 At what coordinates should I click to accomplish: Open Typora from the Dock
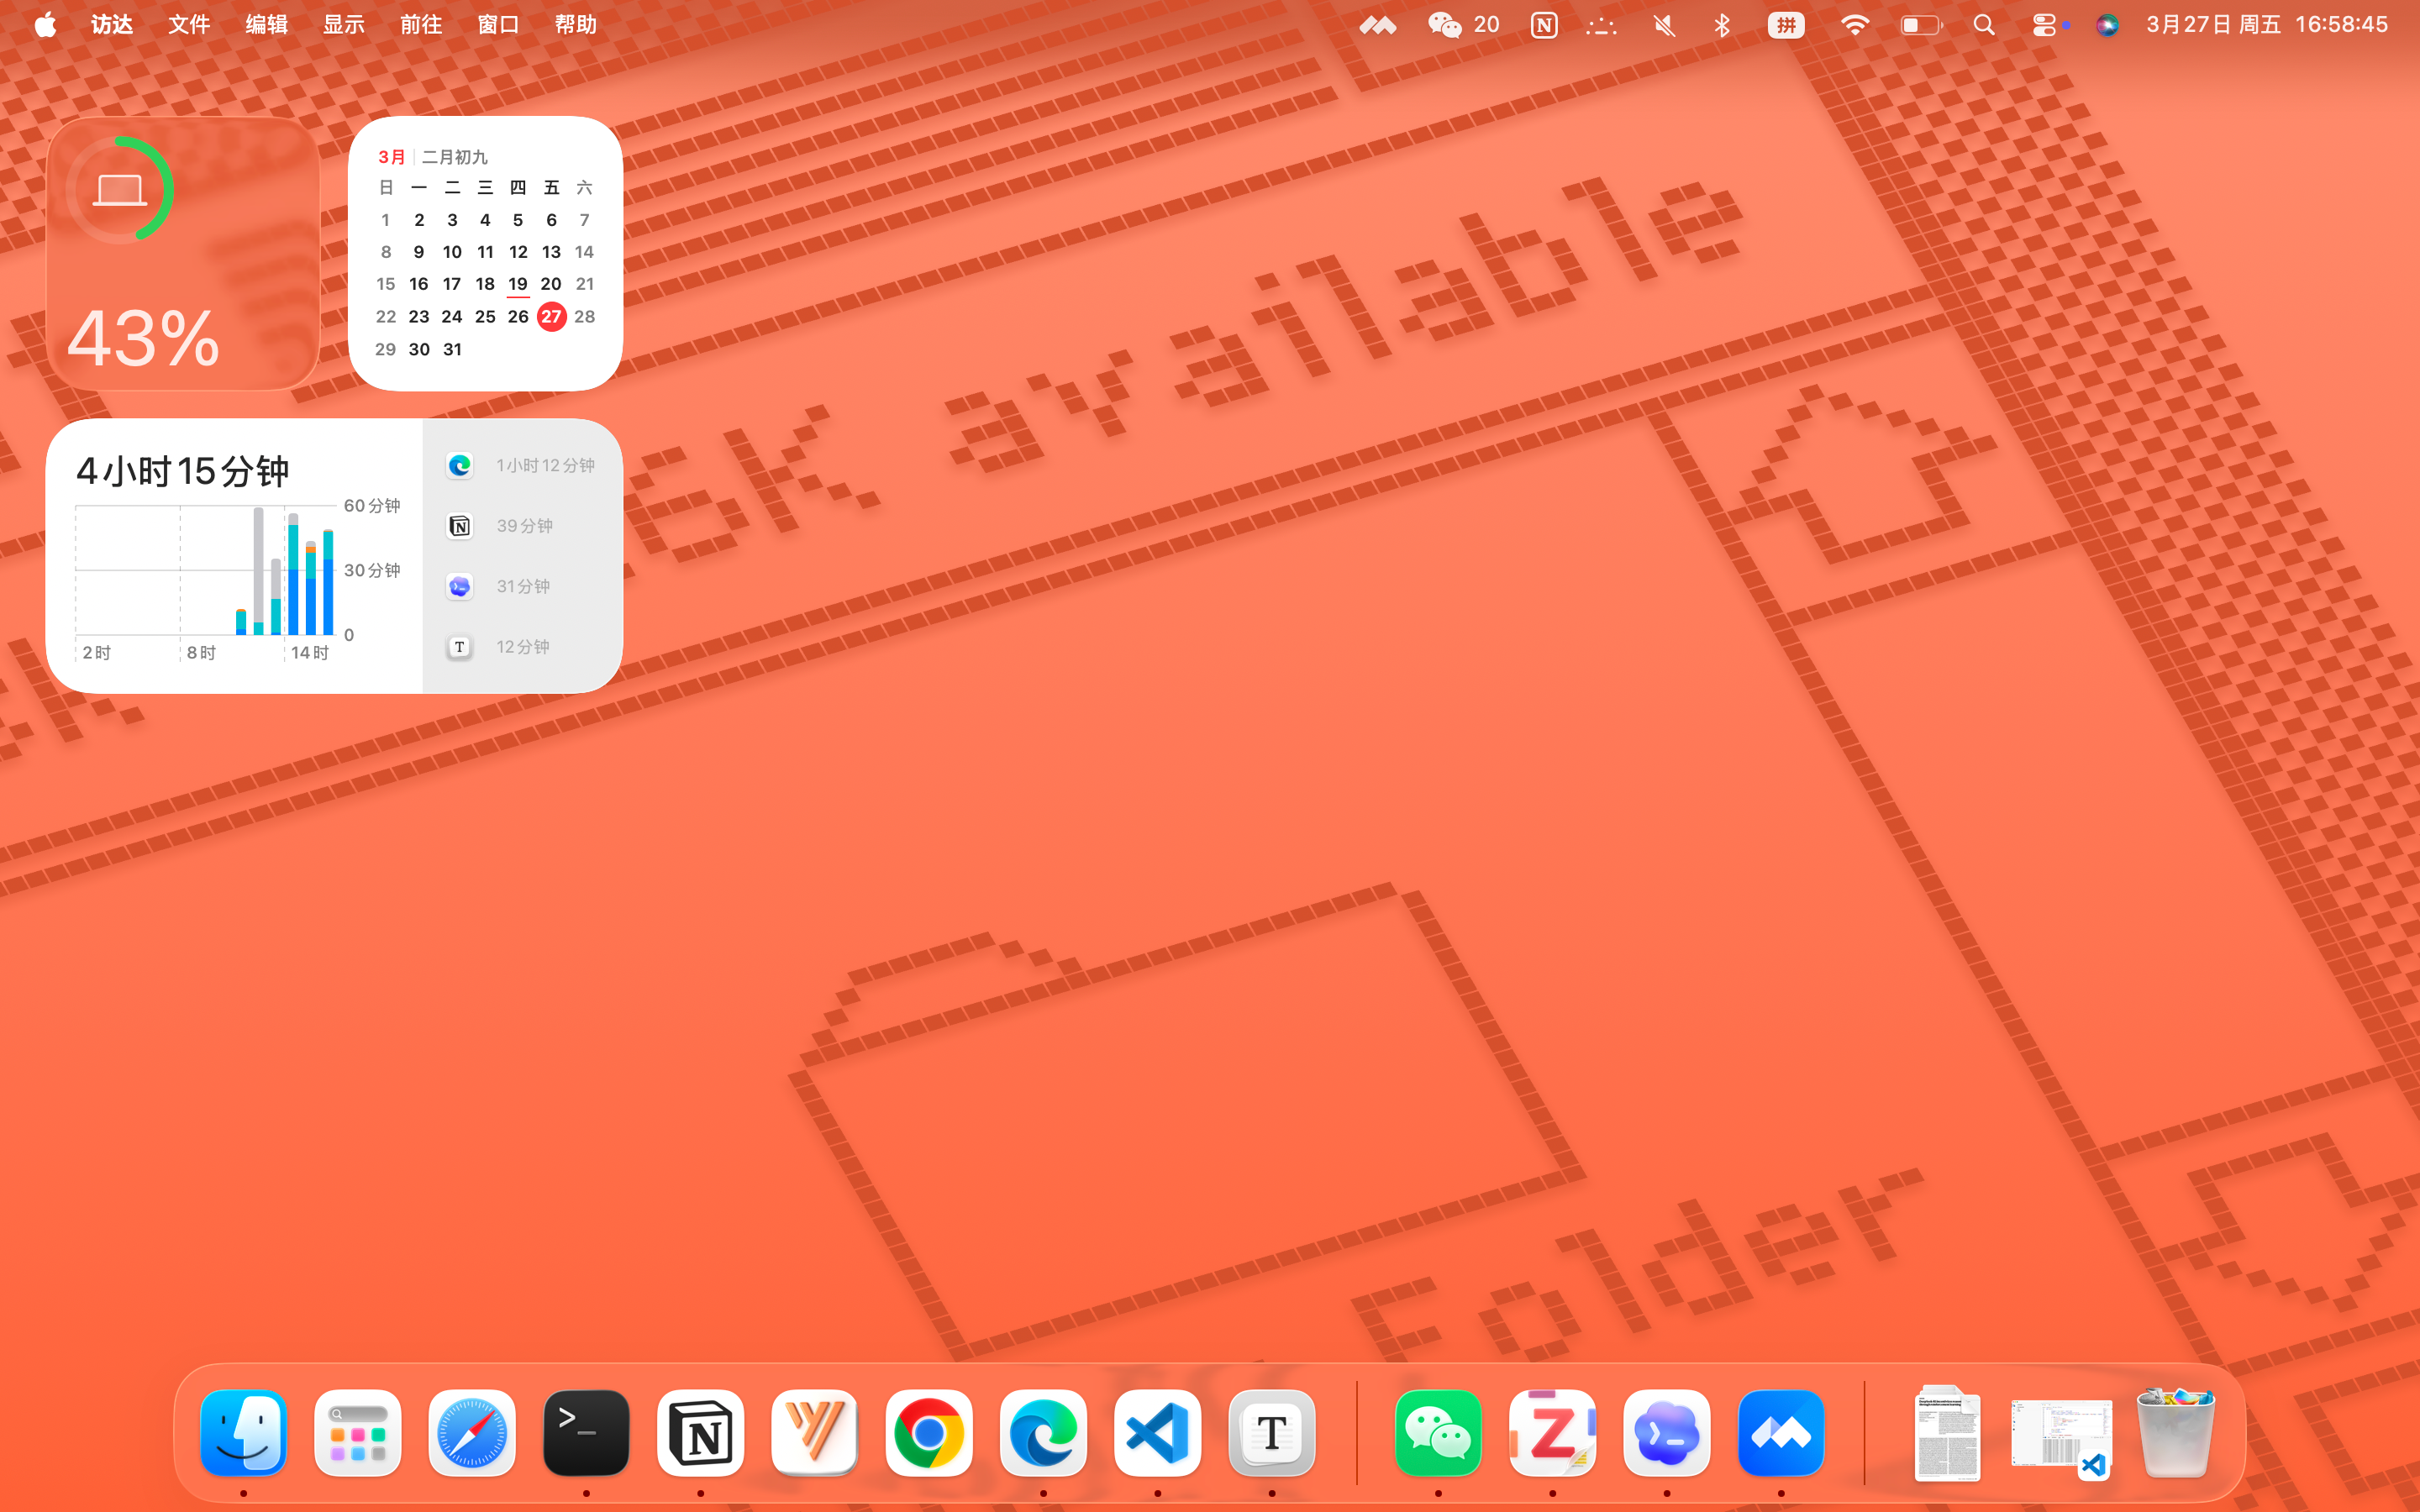(x=1271, y=1434)
